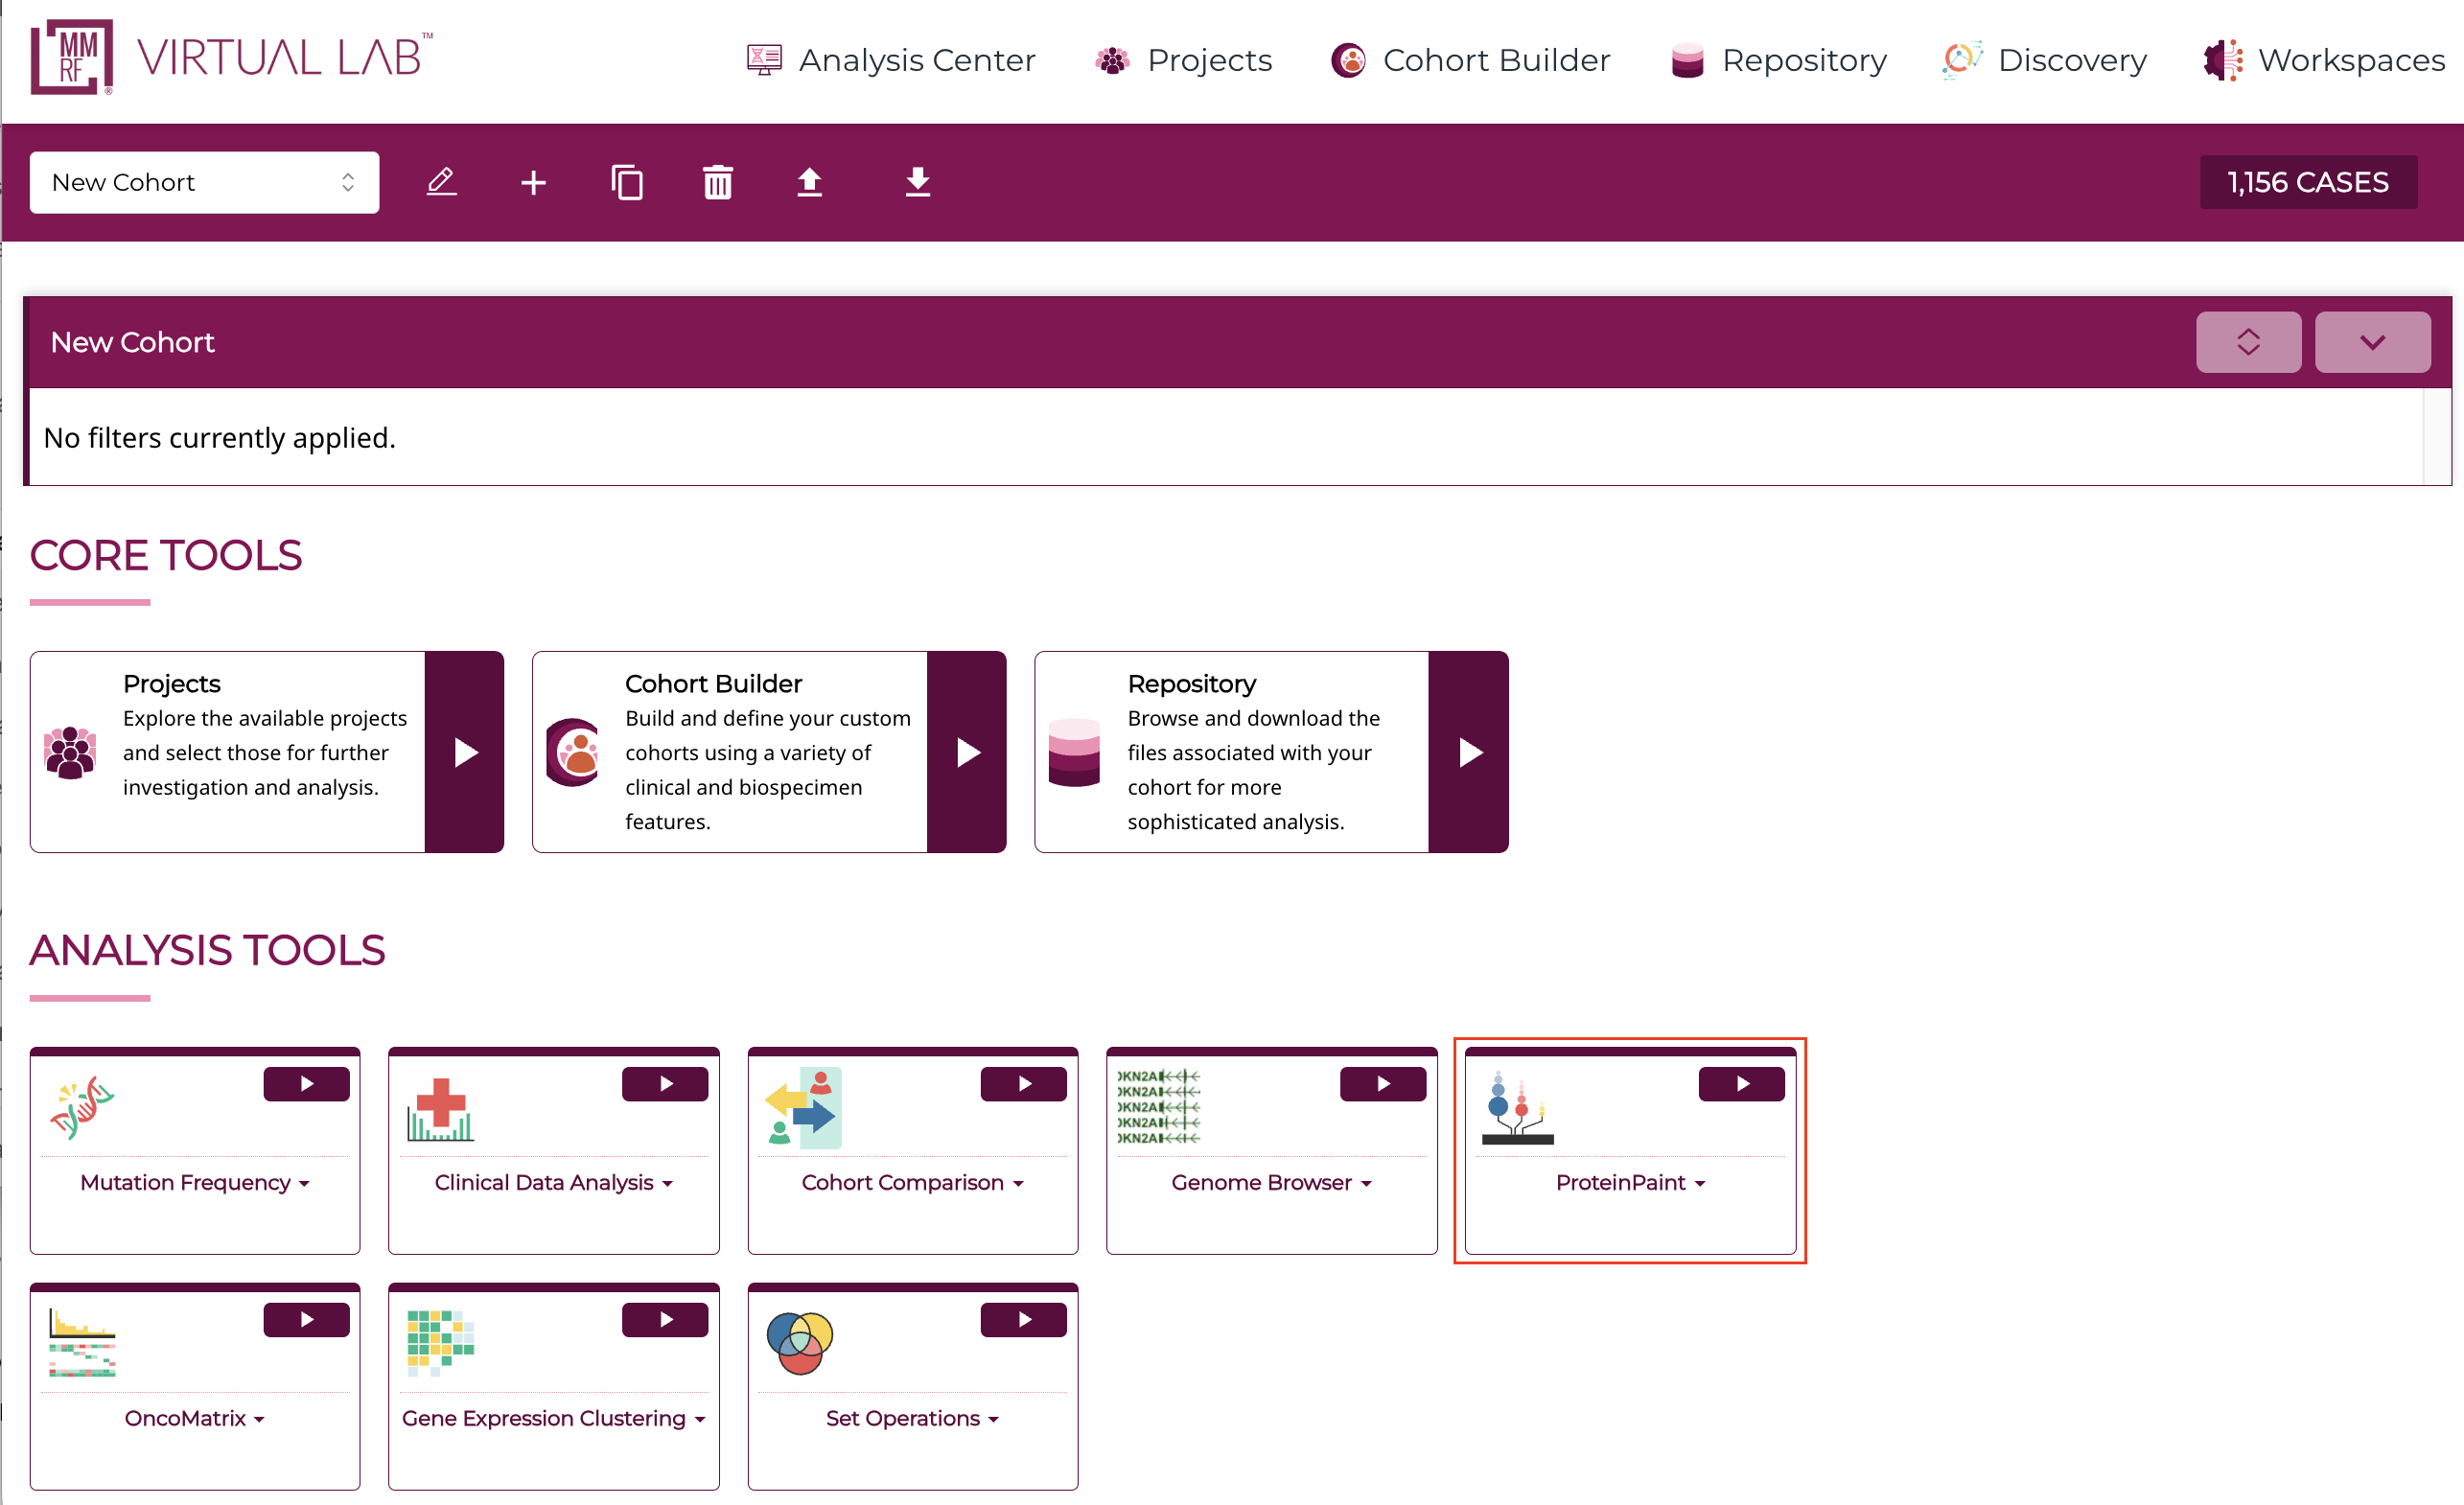Click the Mutation Frequency DNA icon
Screen dimensions: 2464x1505
coord(82,1108)
